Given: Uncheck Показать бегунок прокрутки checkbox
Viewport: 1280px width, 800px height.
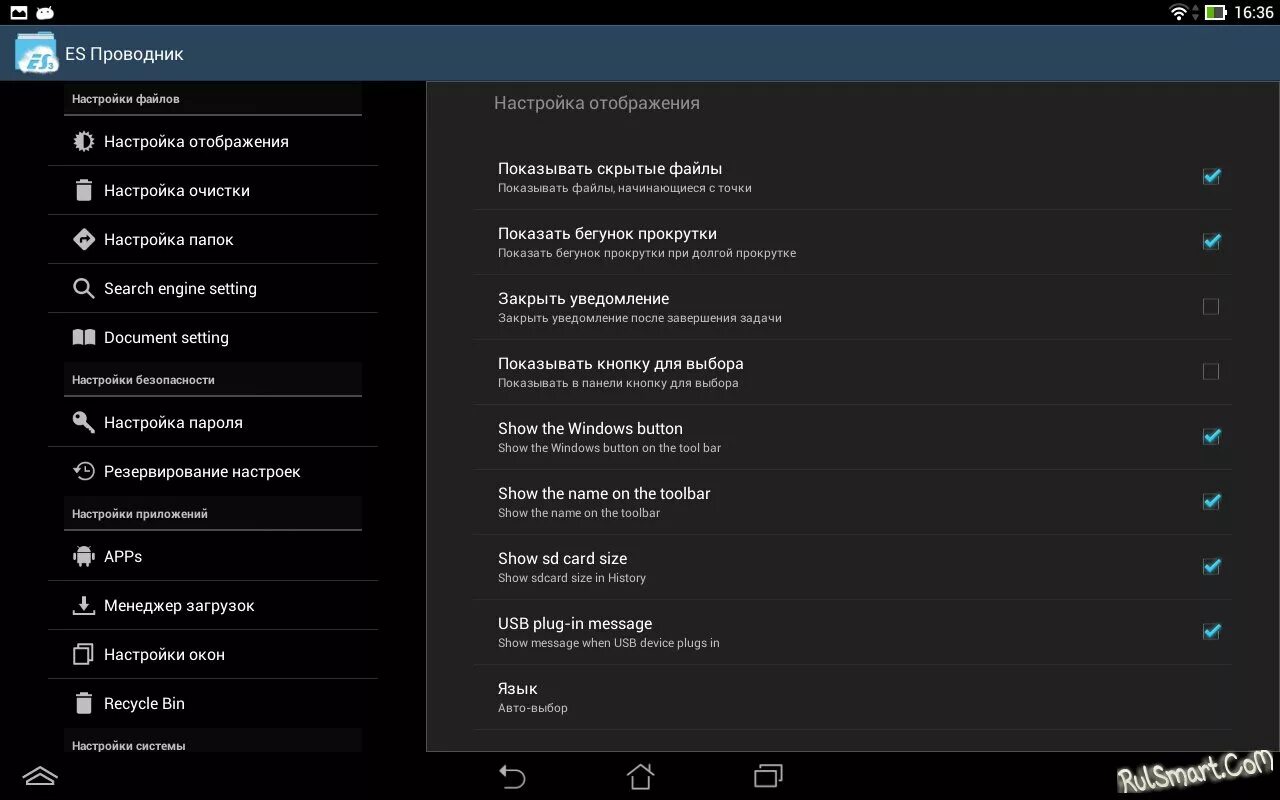Looking at the screenshot, I should [x=1211, y=241].
